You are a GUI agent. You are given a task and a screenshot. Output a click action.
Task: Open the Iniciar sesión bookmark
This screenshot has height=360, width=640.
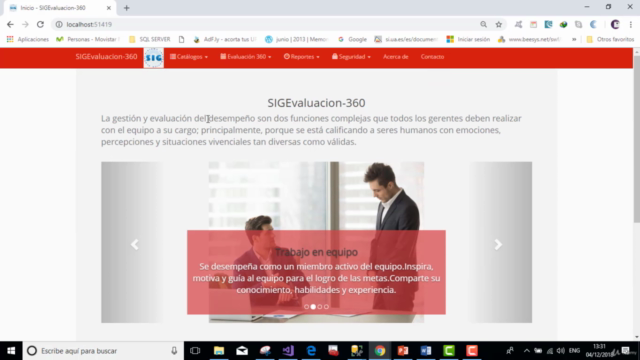tap(468, 39)
